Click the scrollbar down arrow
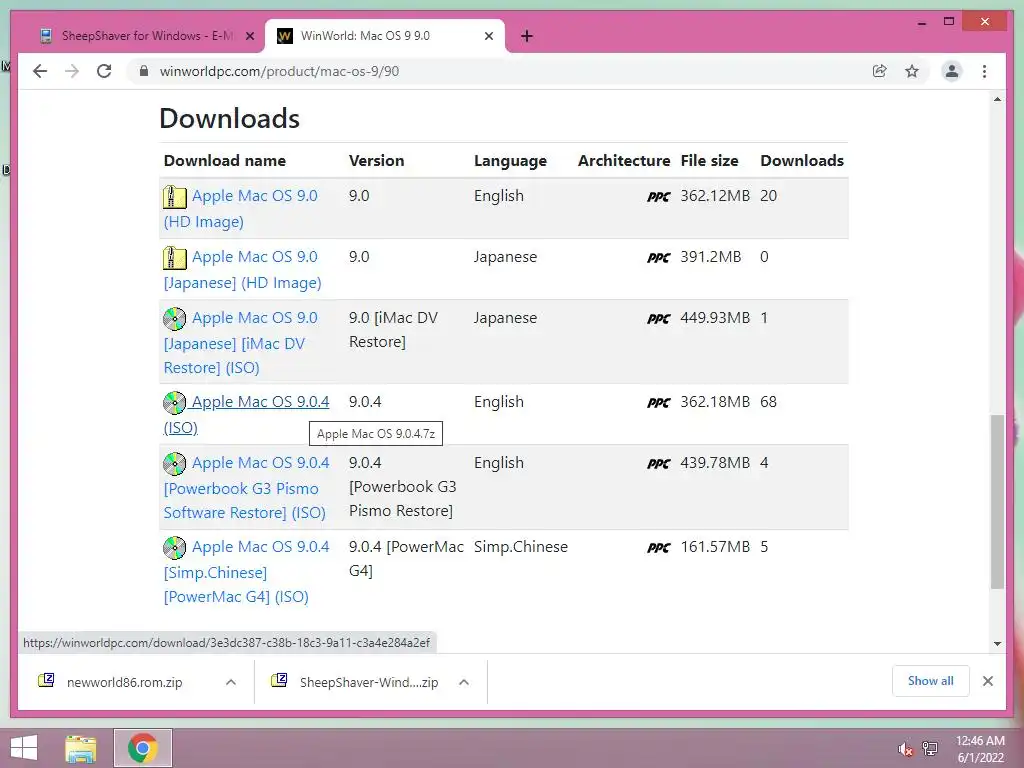 tap(997, 644)
